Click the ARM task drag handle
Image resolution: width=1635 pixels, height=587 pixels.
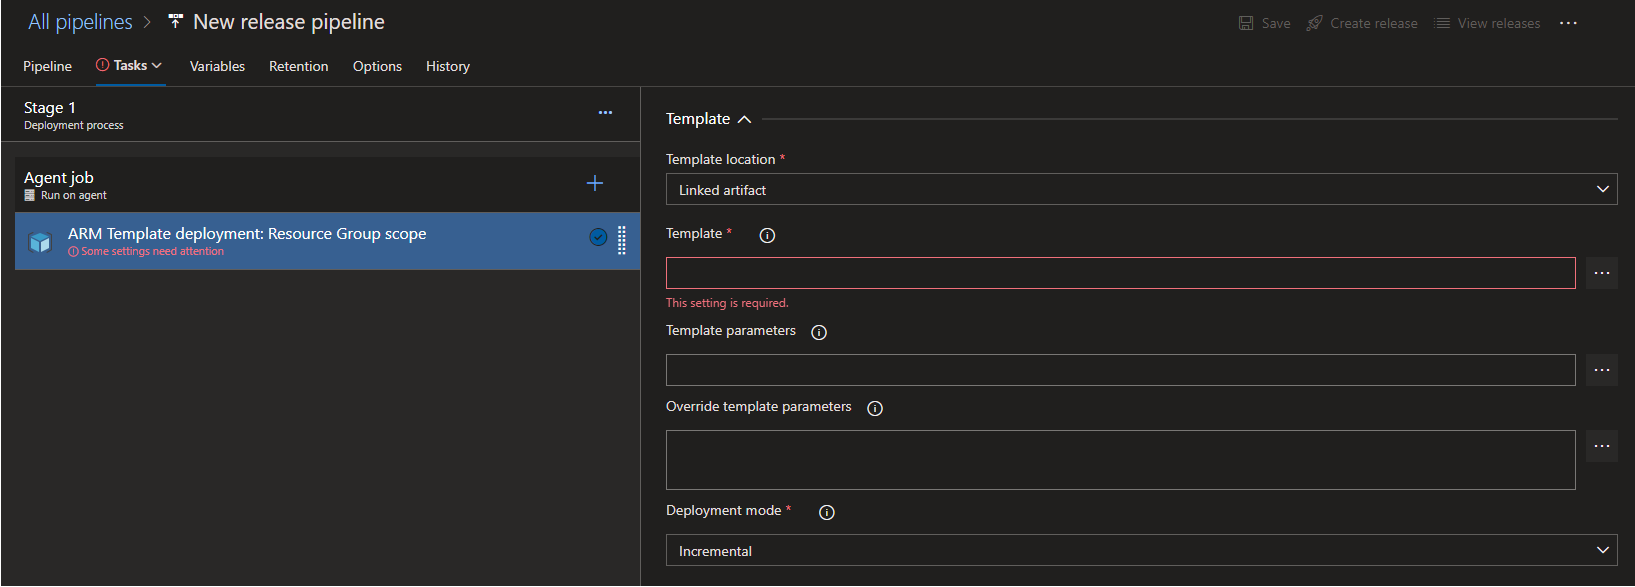[x=622, y=240]
